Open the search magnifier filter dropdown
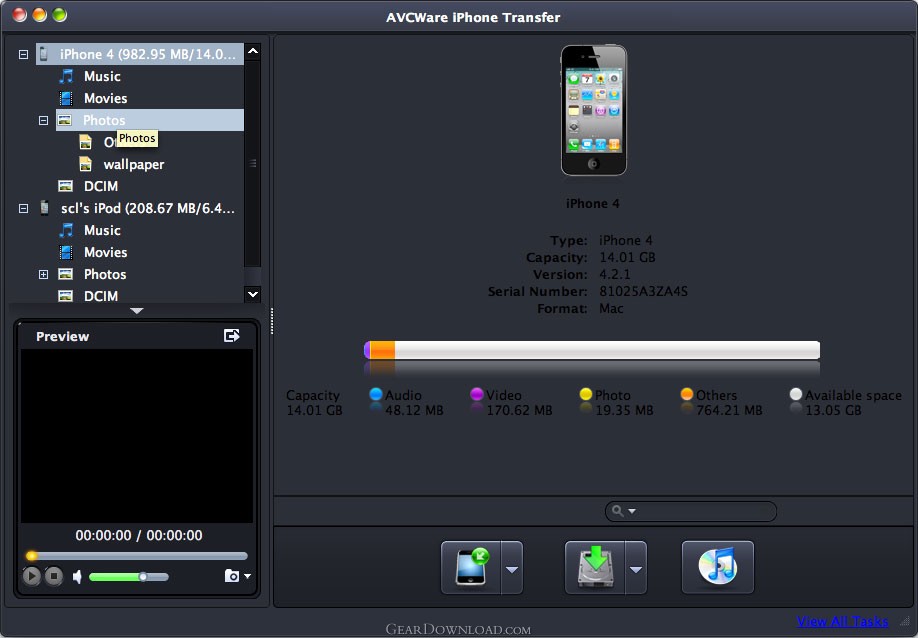This screenshot has width=918, height=638. pyautogui.click(x=624, y=511)
